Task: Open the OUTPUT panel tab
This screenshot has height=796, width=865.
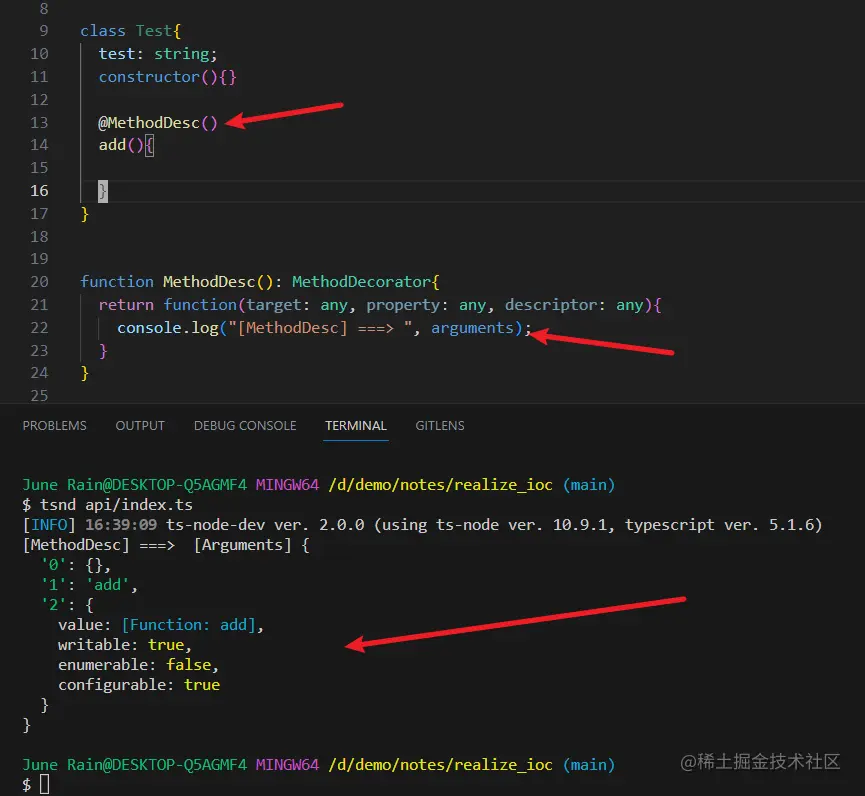Action: point(140,425)
